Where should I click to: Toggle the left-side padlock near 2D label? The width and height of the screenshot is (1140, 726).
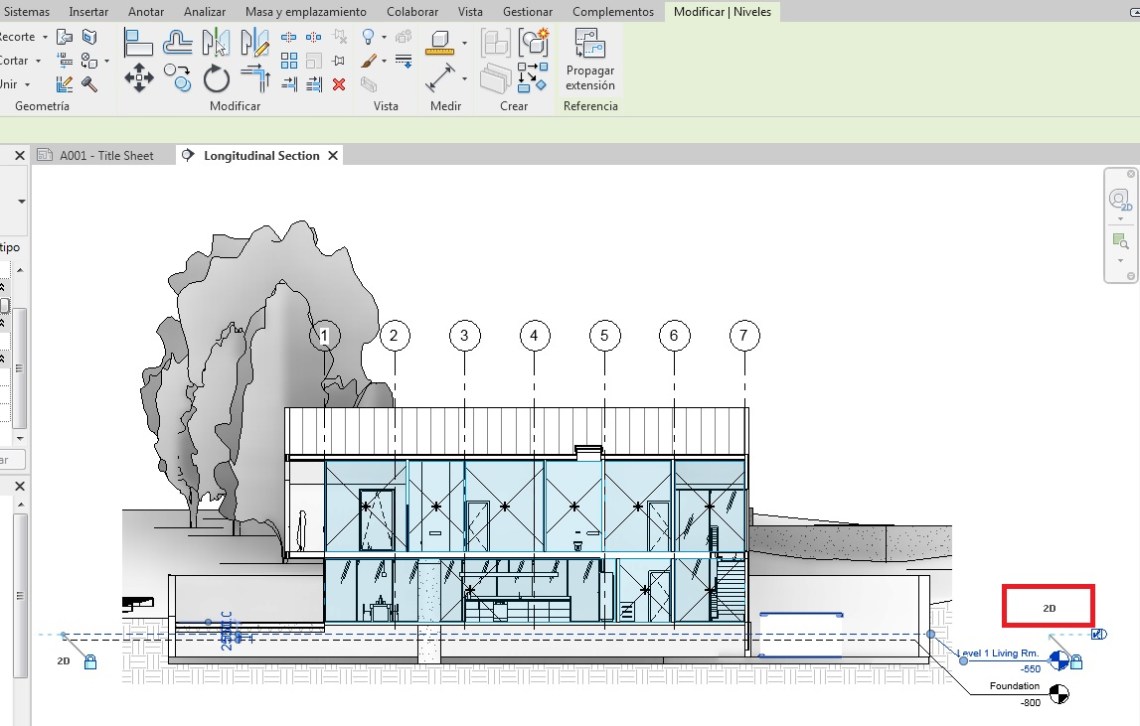(90, 662)
